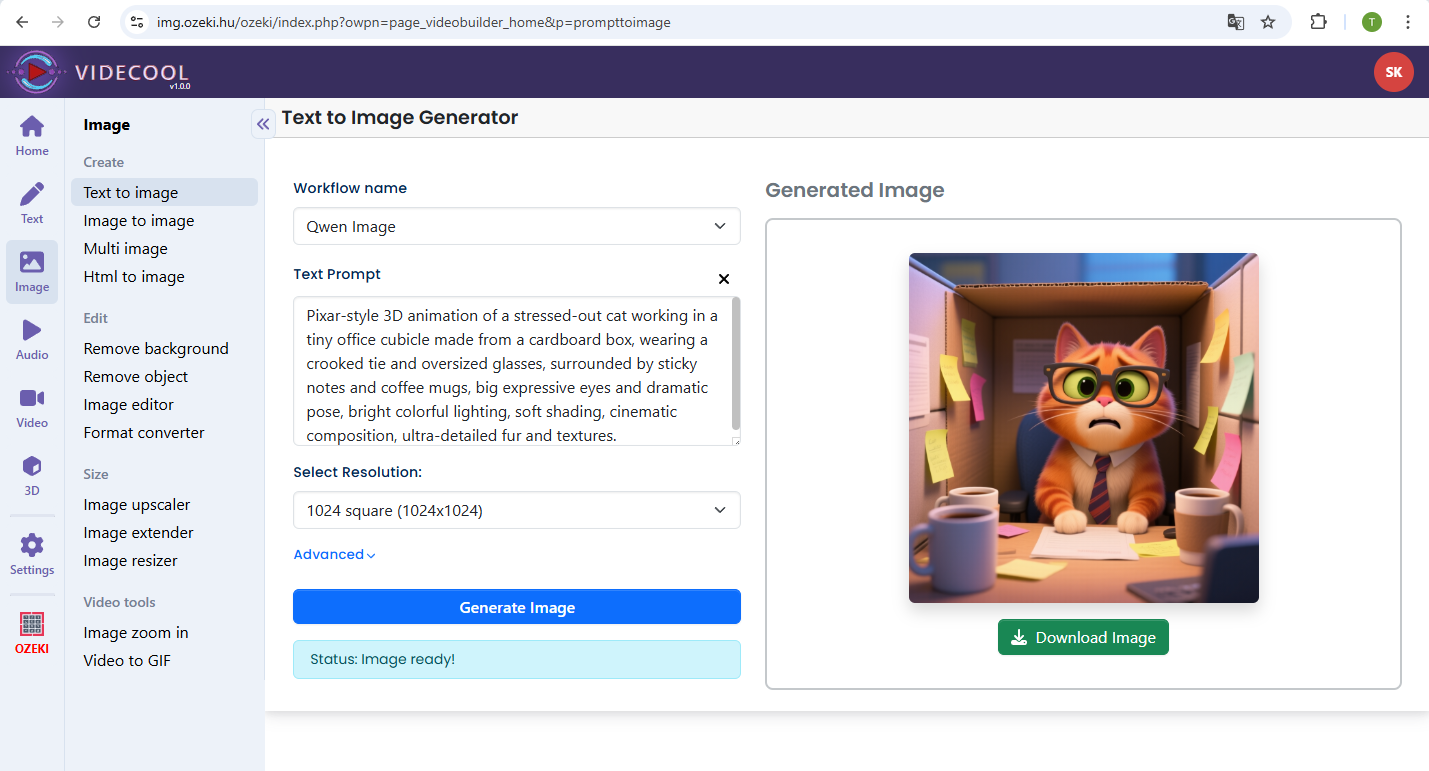Open the Workflow name dropdown
The width and height of the screenshot is (1429, 771).
point(516,226)
